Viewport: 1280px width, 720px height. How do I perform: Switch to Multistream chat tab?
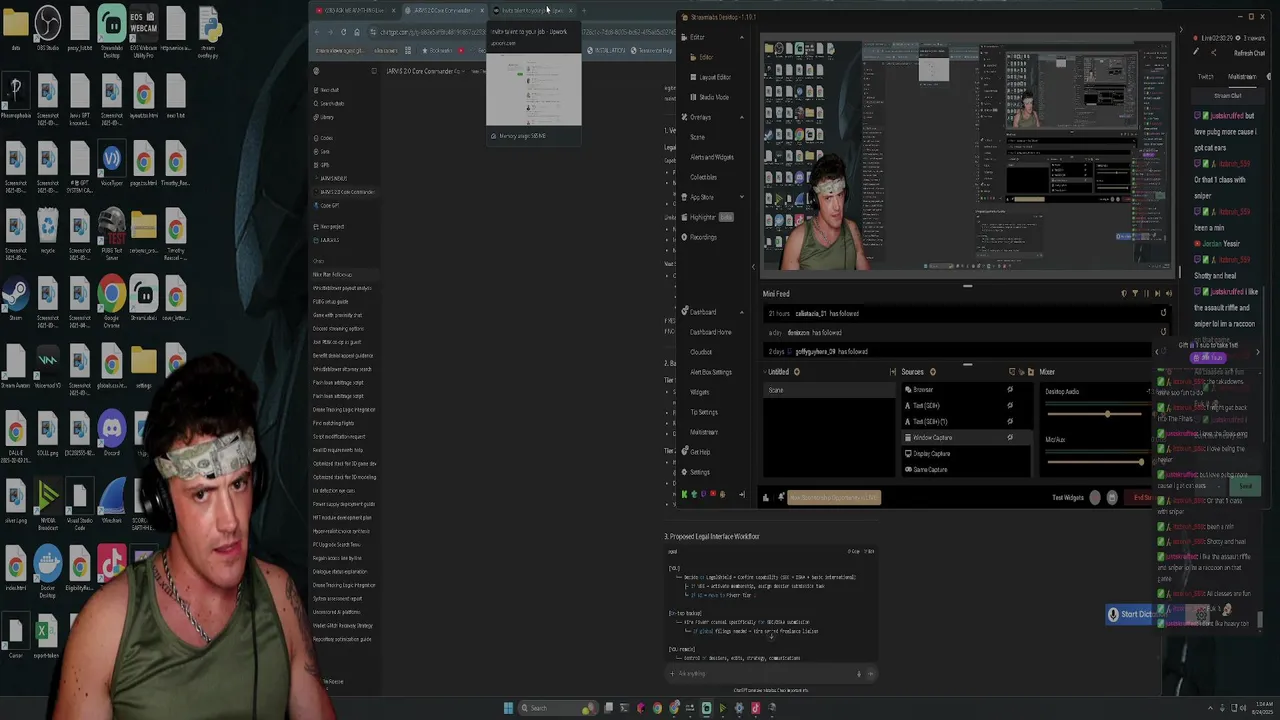[x=1242, y=77]
